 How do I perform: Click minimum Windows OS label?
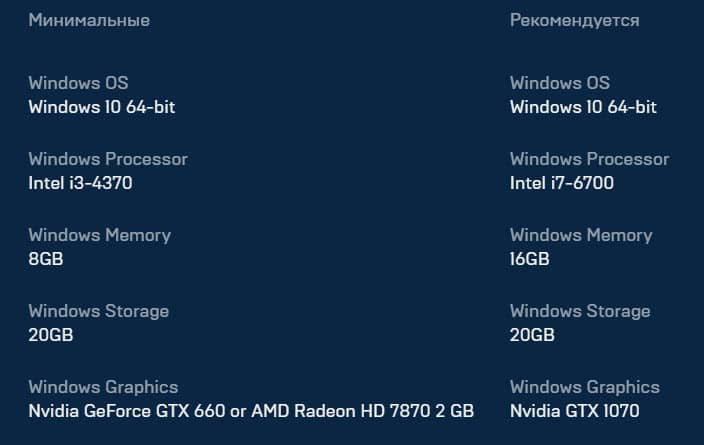click(x=78, y=83)
